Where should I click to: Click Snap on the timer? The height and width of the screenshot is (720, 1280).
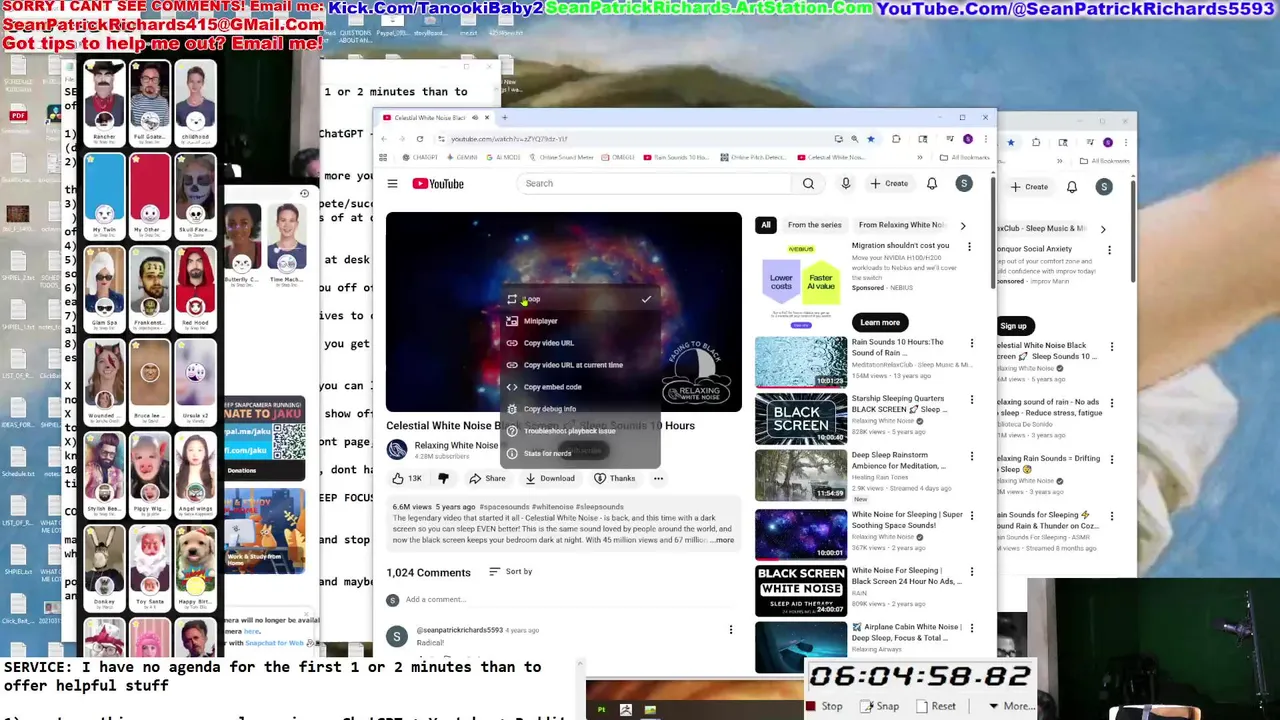(880, 706)
